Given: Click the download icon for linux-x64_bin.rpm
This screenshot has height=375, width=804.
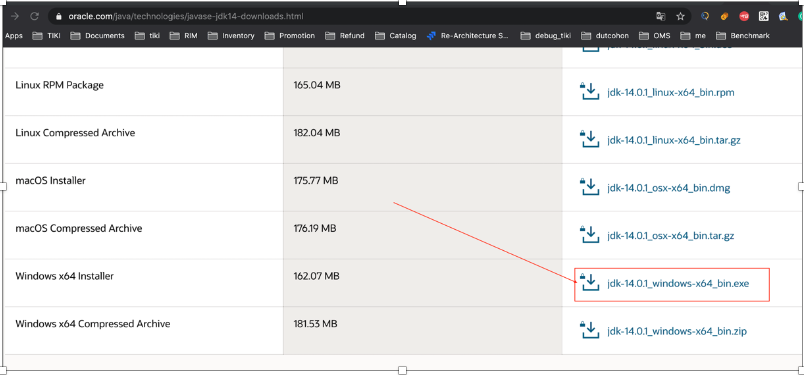Looking at the screenshot, I should click(x=589, y=92).
